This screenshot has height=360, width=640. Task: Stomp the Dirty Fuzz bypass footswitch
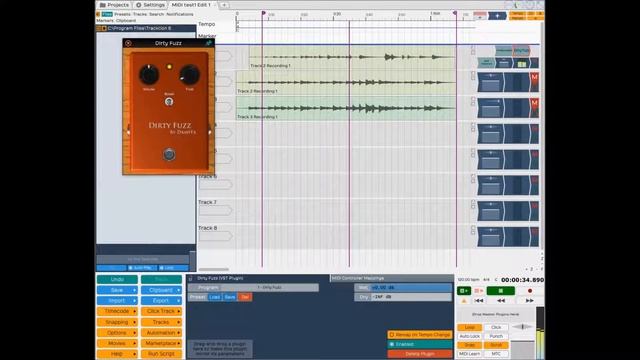coord(169,154)
